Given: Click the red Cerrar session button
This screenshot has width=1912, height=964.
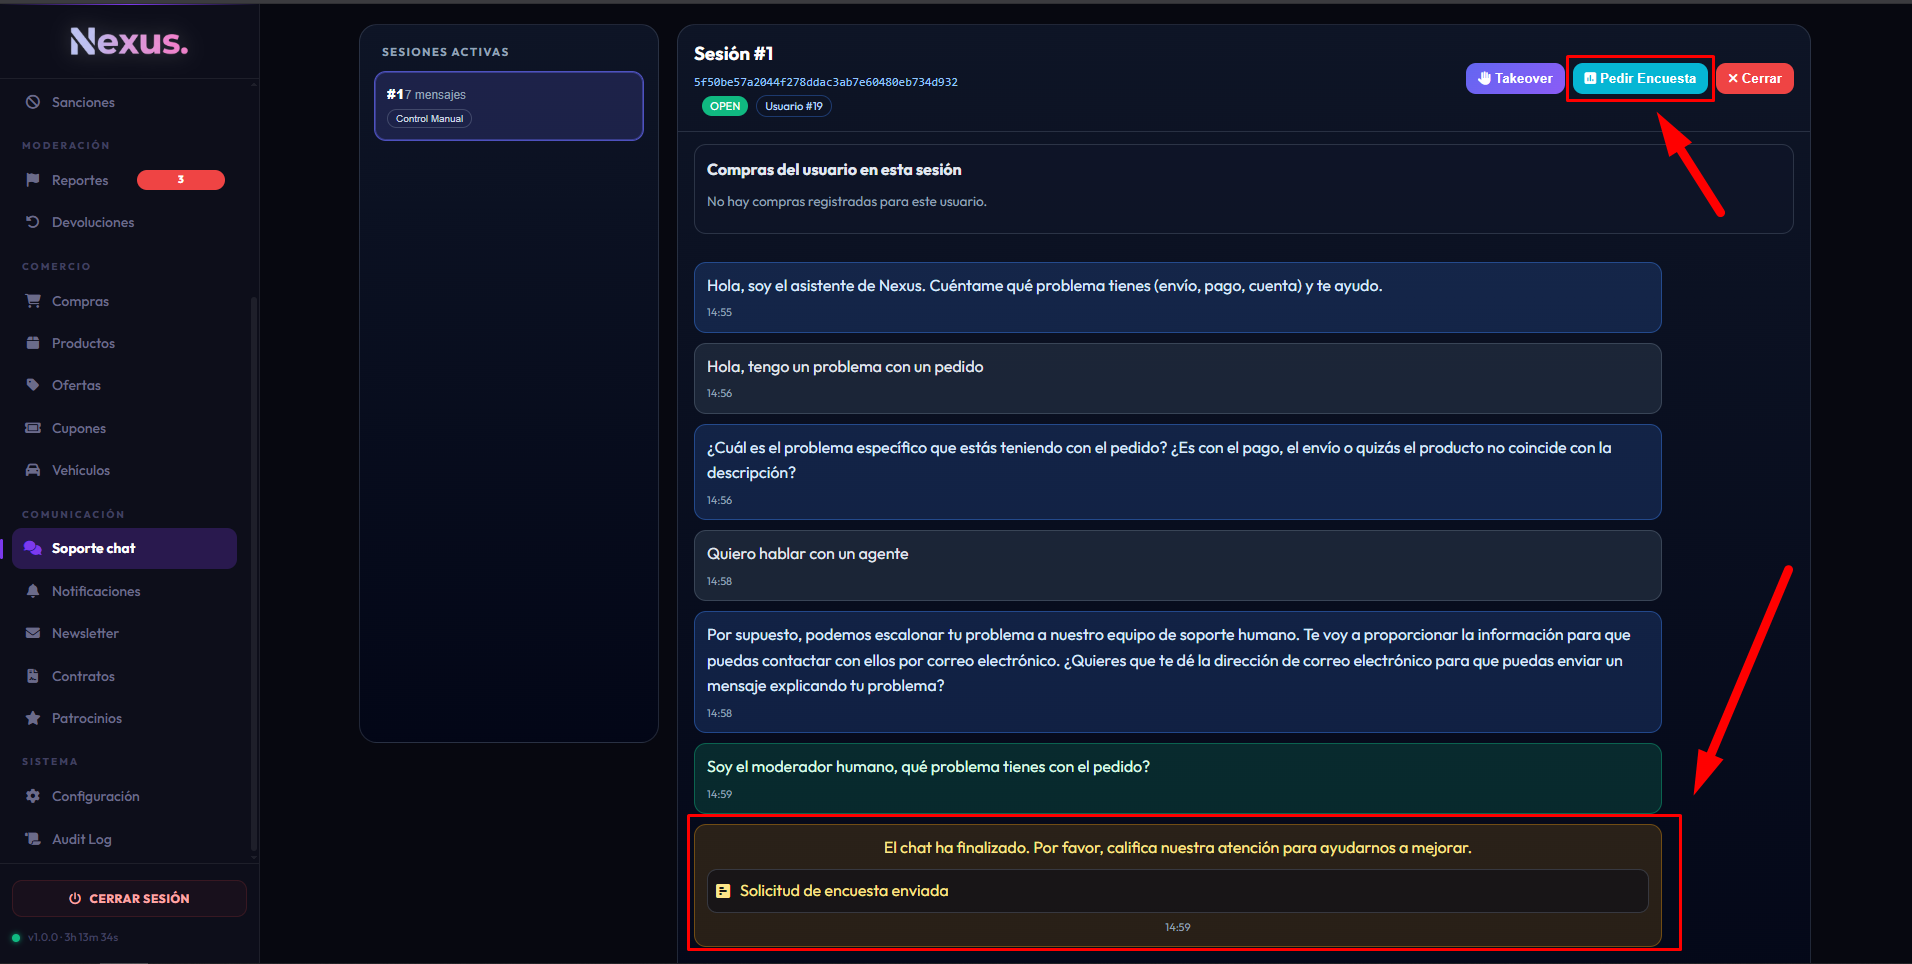Looking at the screenshot, I should pyautogui.click(x=1755, y=78).
